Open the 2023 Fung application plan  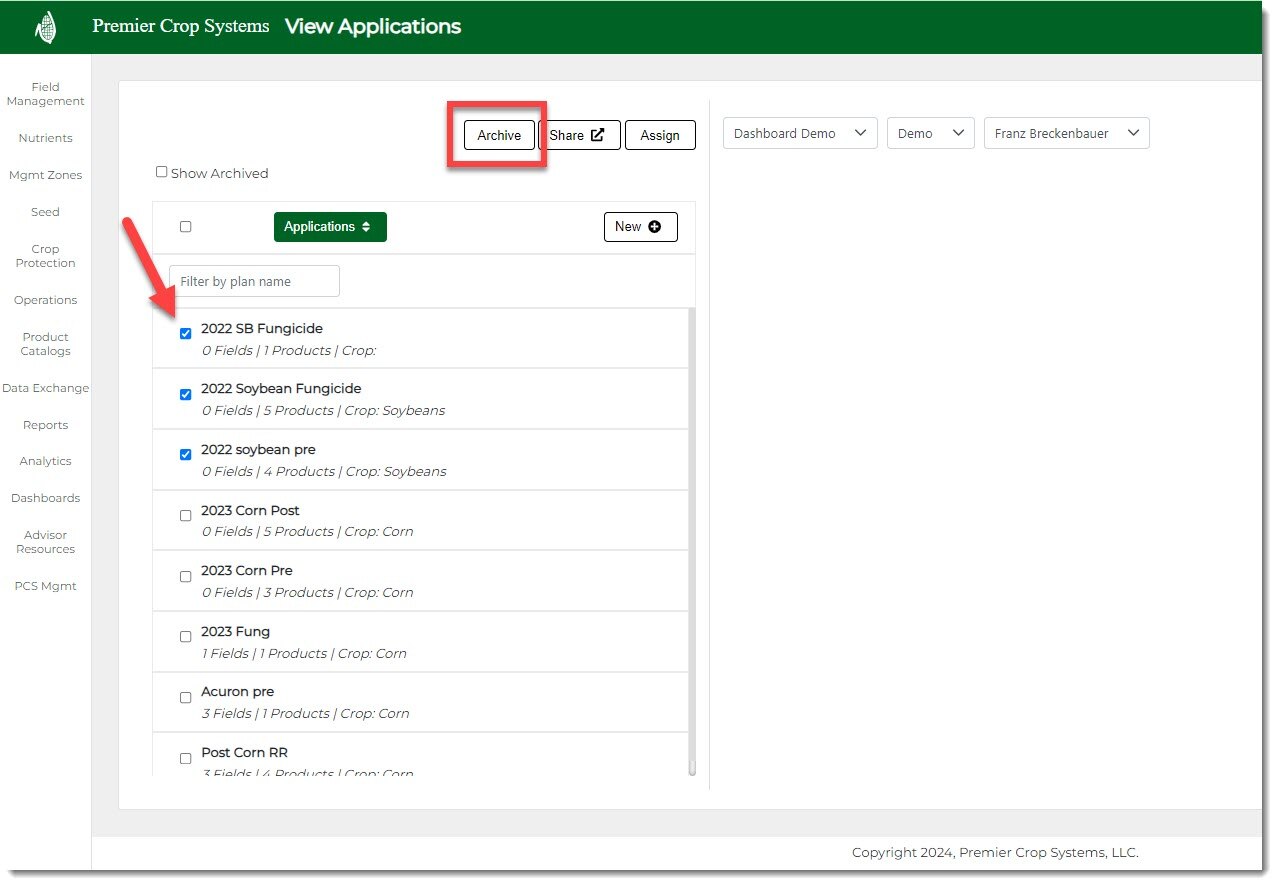[235, 631]
